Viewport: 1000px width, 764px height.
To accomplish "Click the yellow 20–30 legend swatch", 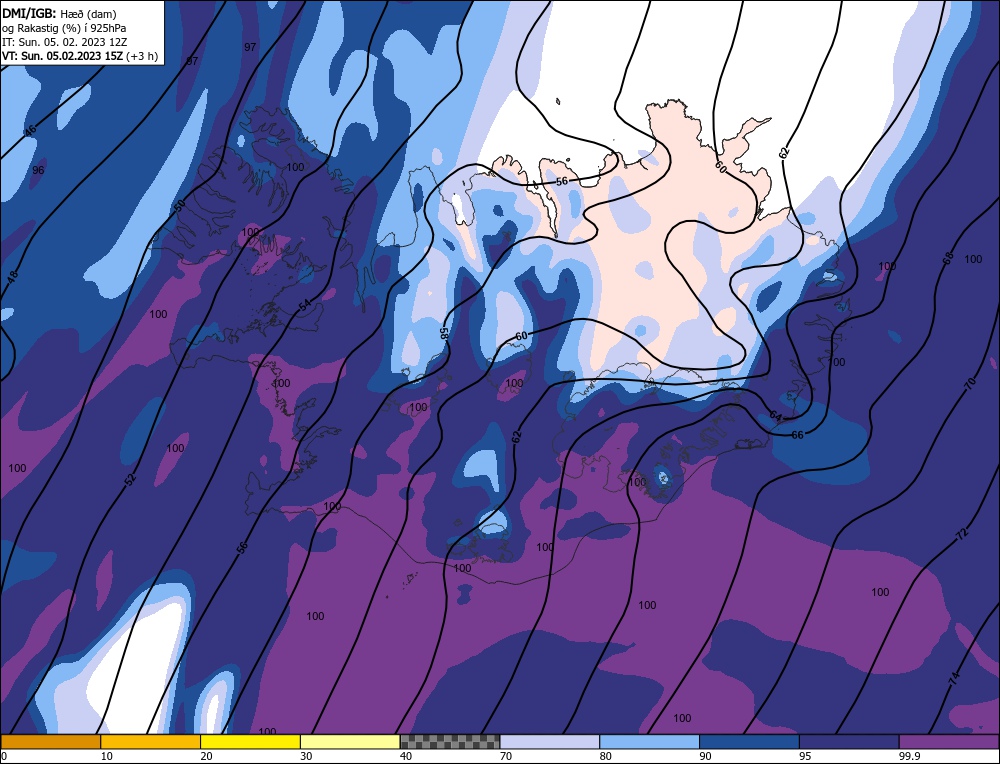I will point(250,742).
